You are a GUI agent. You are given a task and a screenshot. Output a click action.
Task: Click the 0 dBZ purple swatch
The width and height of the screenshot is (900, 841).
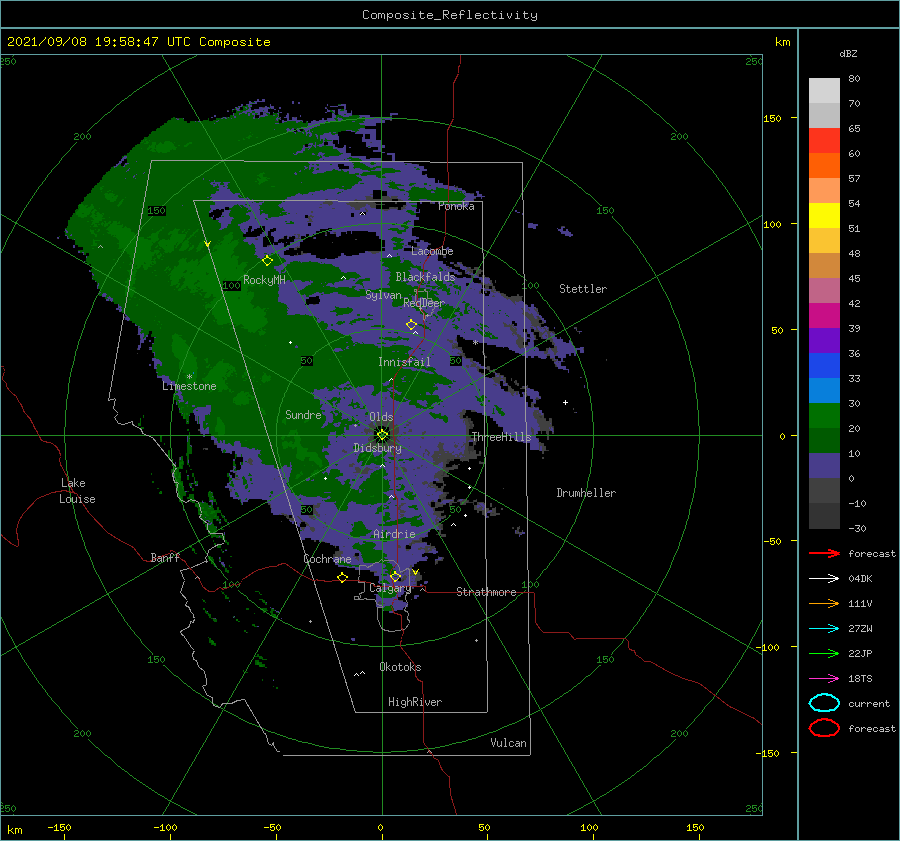click(824, 466)
